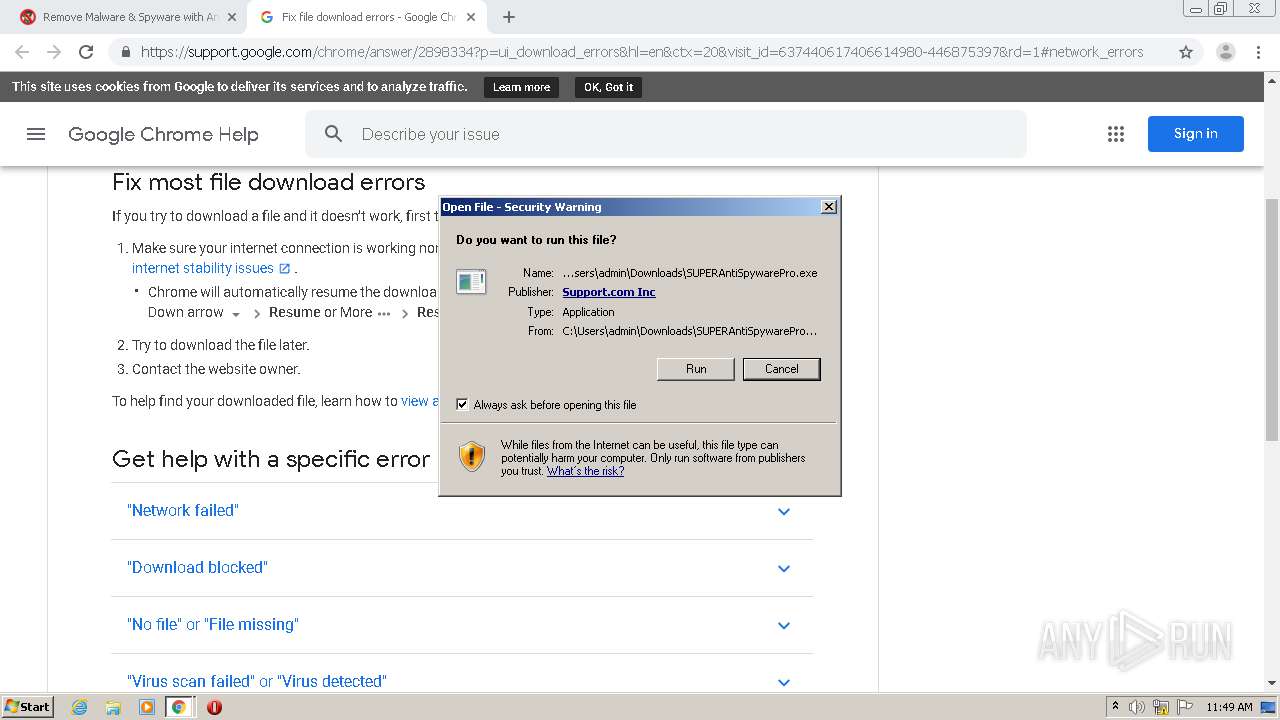Open the network tray icon
Viewport: 1280px width, 720px height.
(1161, 707)
